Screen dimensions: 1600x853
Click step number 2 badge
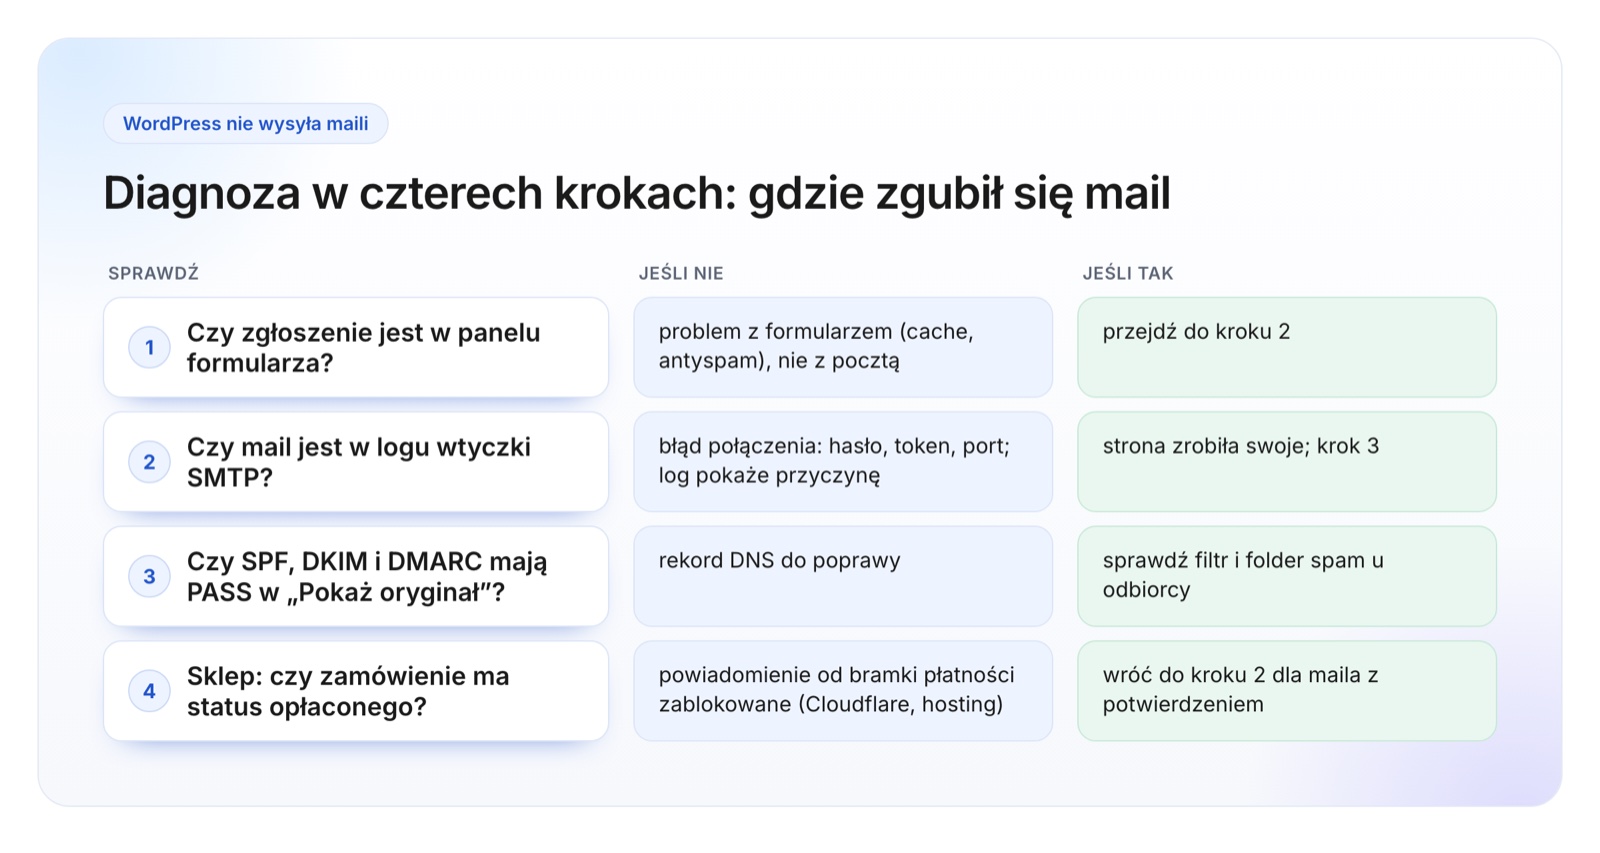tap(149, 462)
